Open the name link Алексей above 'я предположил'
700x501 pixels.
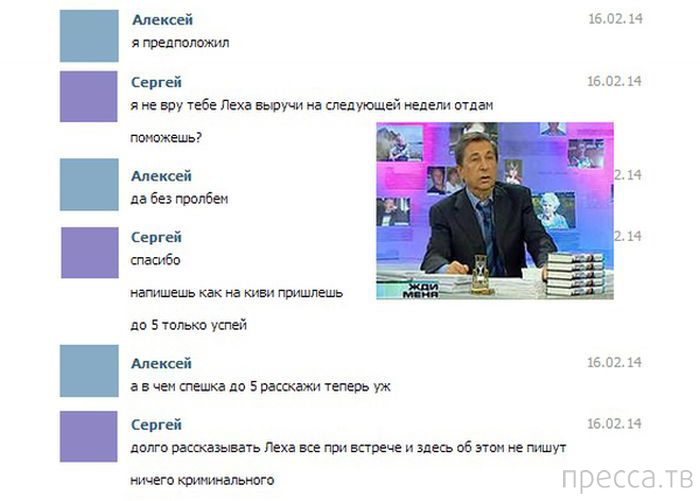162,20
